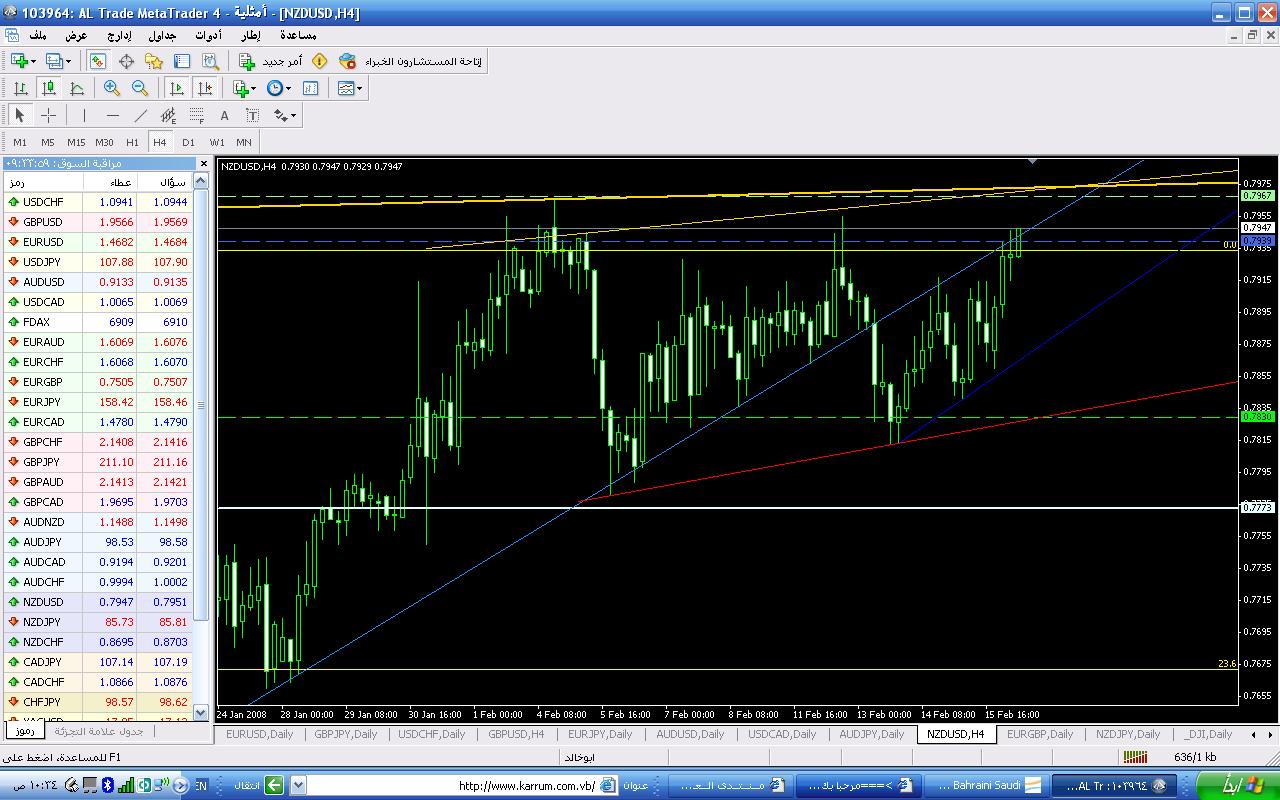Draw a vertical line tool icon
The width and height of the screenshot is (1280, 800).
(84, 115)
